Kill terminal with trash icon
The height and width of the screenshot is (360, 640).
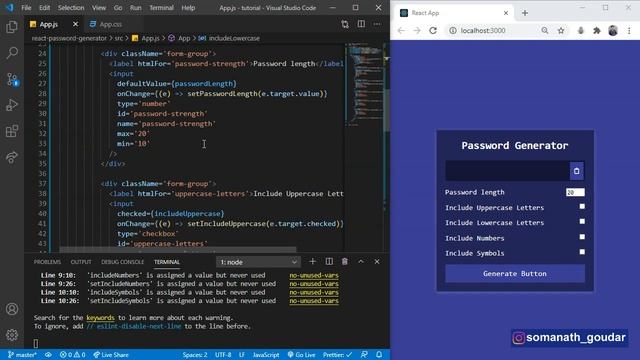pyautogui.click(x=345, y=262)
